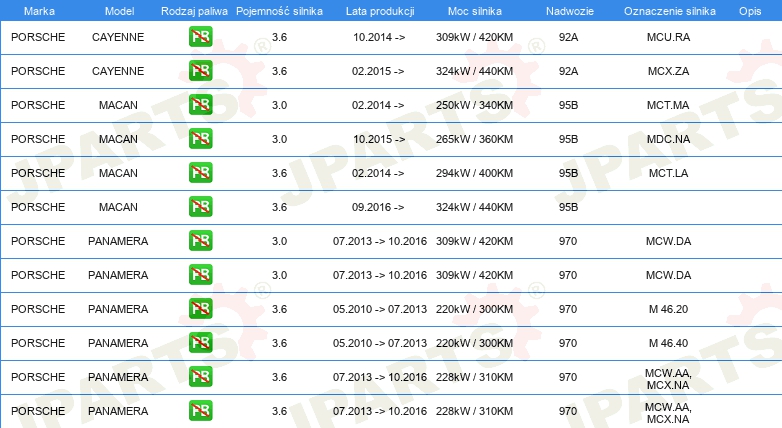
Task: Click 220kW / 300KM in the M 46.40 row
Action: coord(474,343)
